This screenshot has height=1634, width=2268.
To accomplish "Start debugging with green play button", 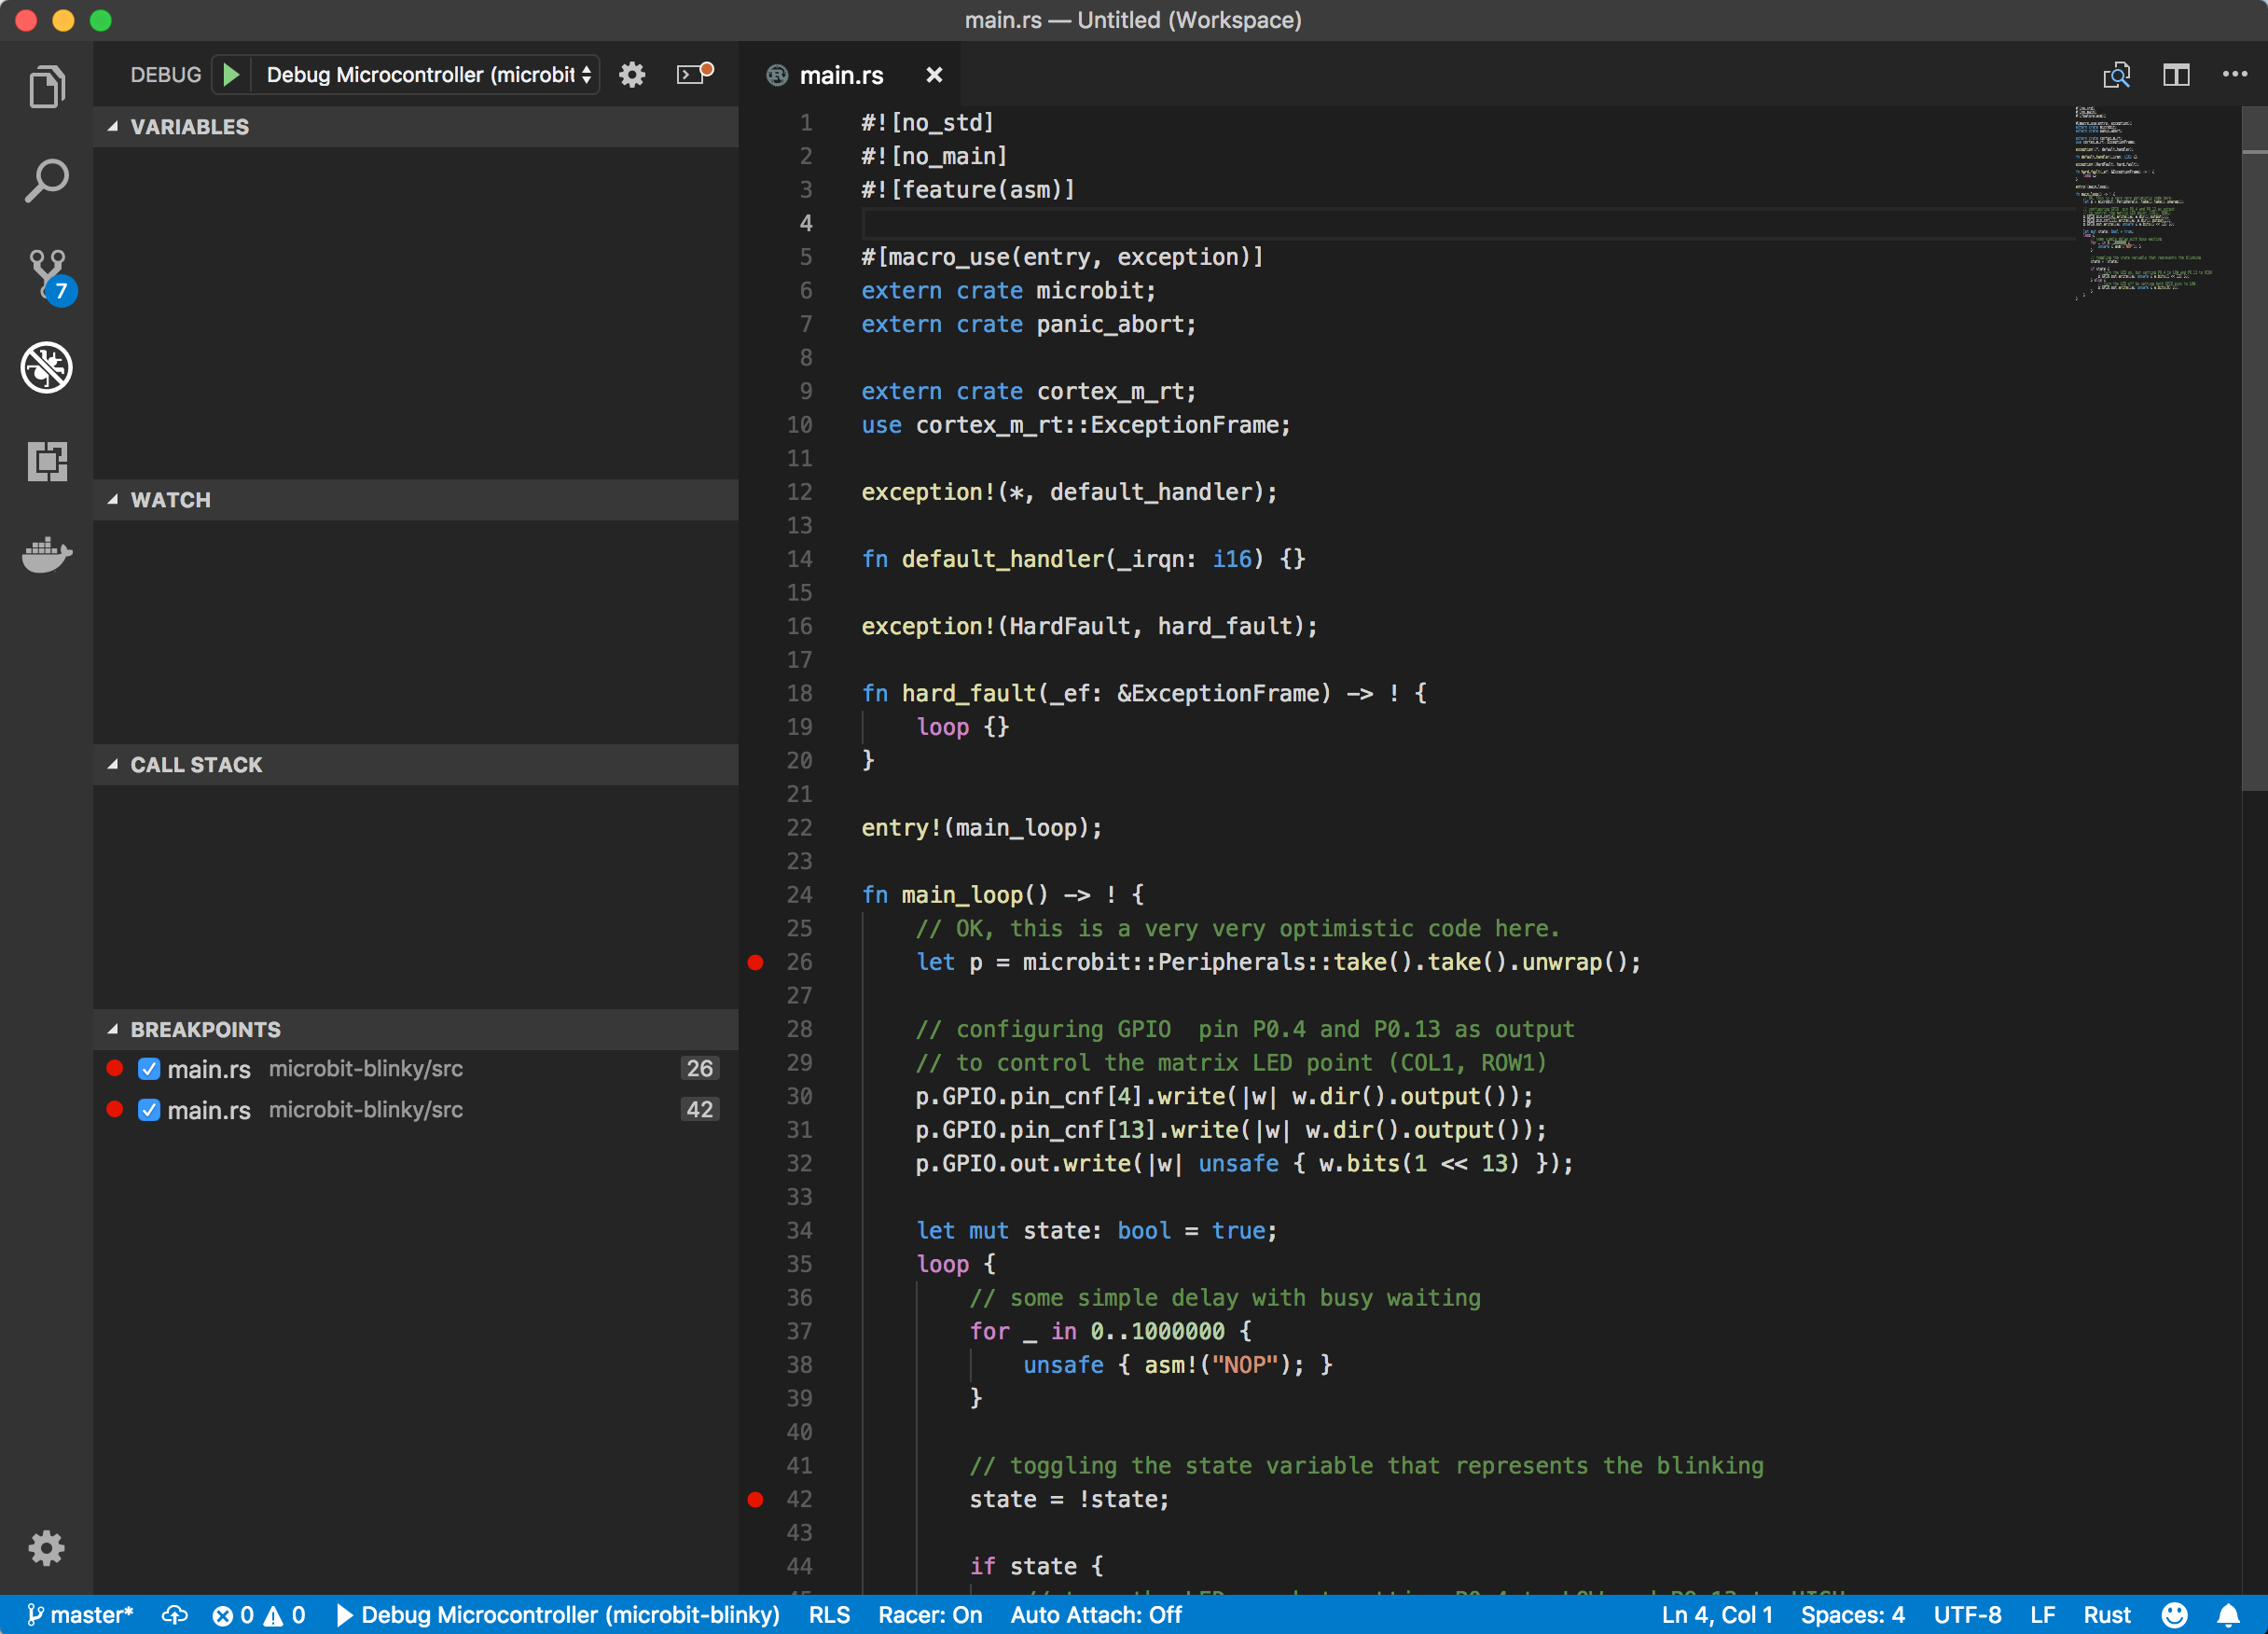I will [x=231, y=74].
